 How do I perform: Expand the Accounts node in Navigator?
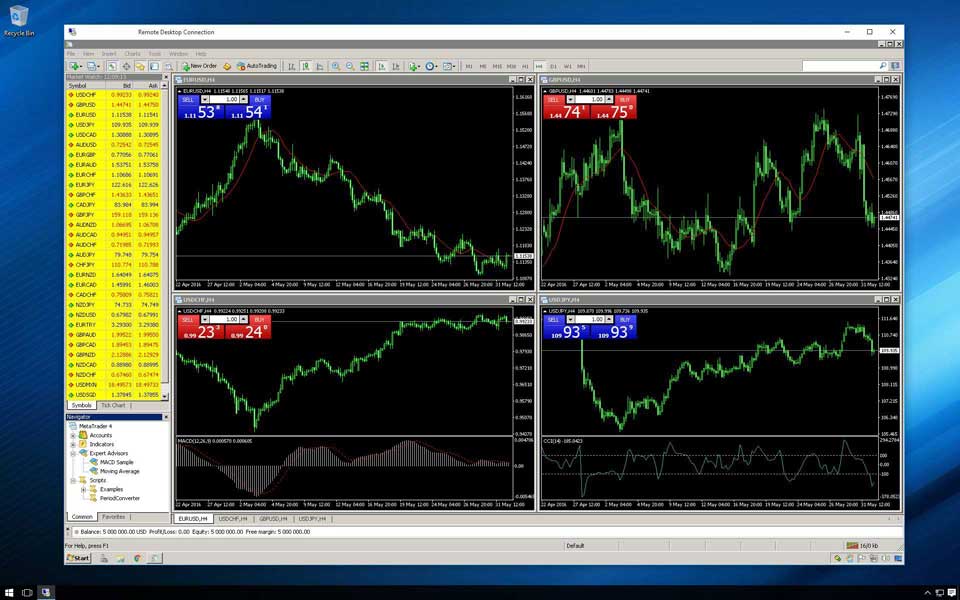coord(73,435)
